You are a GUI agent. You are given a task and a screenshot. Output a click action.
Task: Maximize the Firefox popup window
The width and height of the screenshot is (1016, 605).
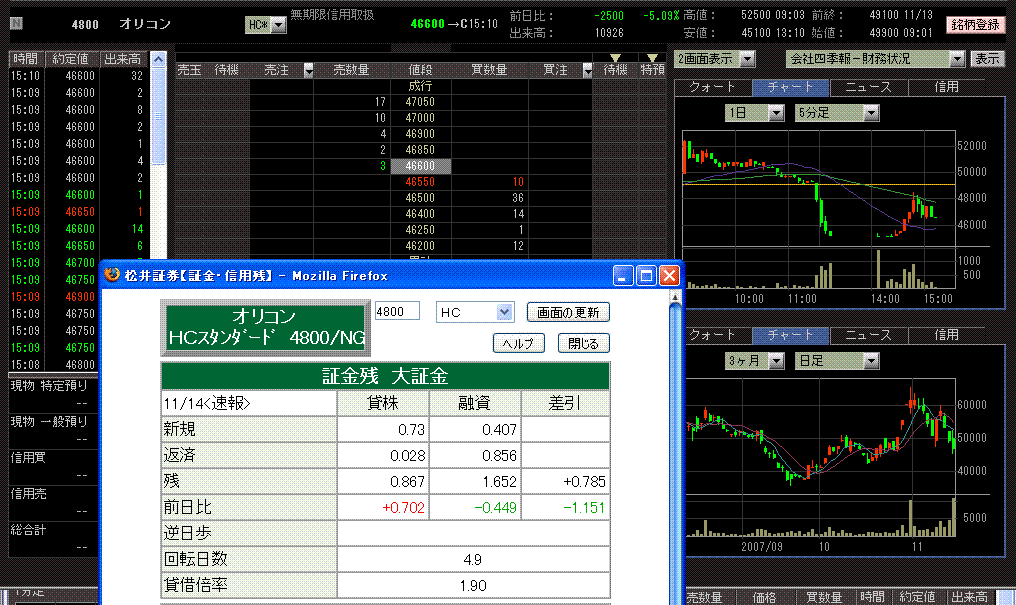pos(646,275)
